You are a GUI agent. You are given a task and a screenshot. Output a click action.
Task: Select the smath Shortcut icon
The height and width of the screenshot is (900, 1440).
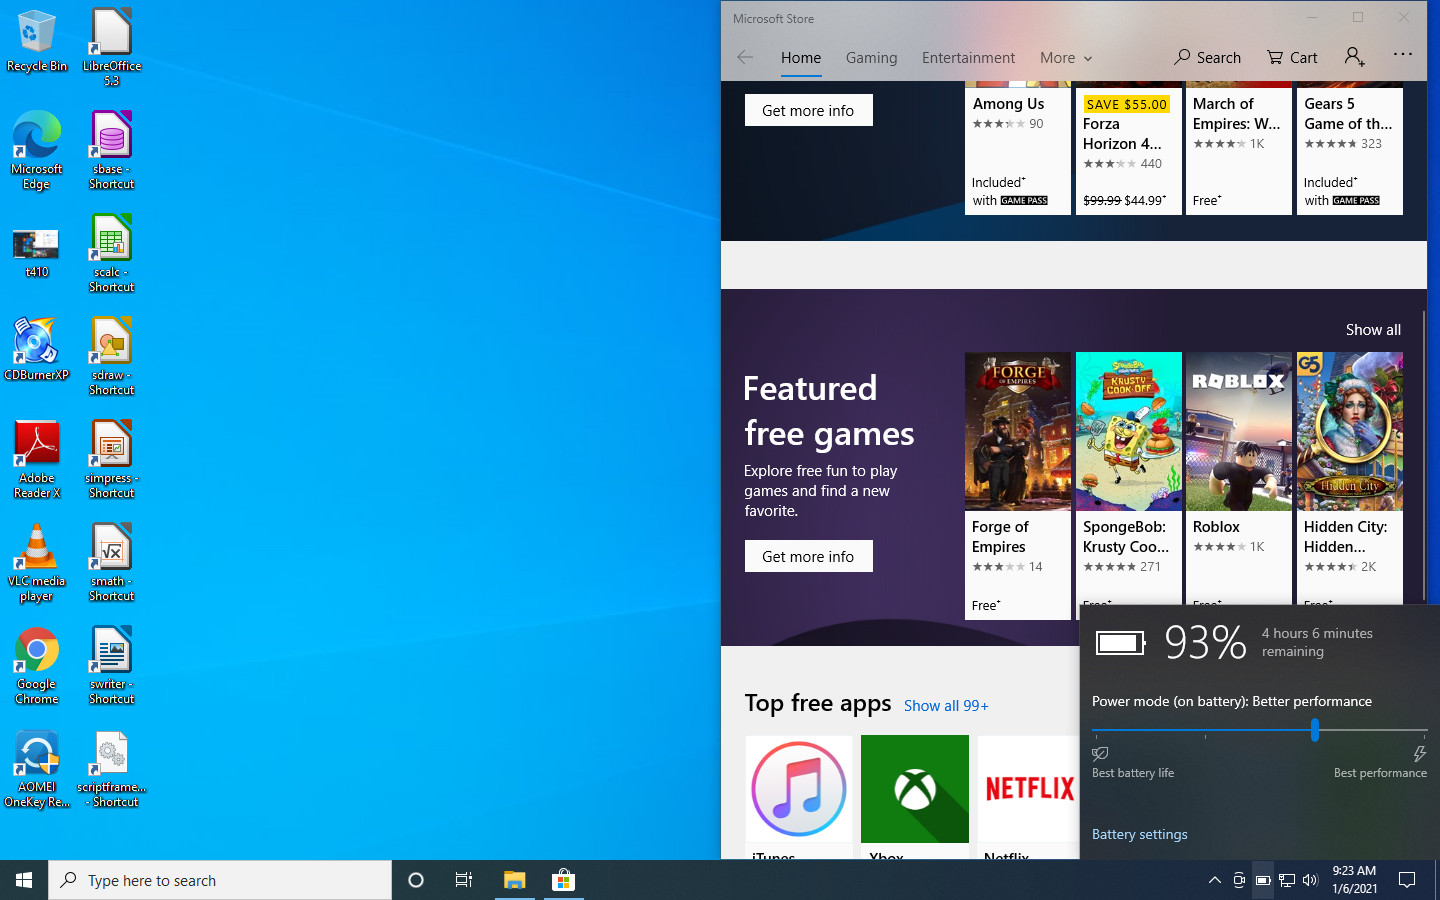click(111, 562)
